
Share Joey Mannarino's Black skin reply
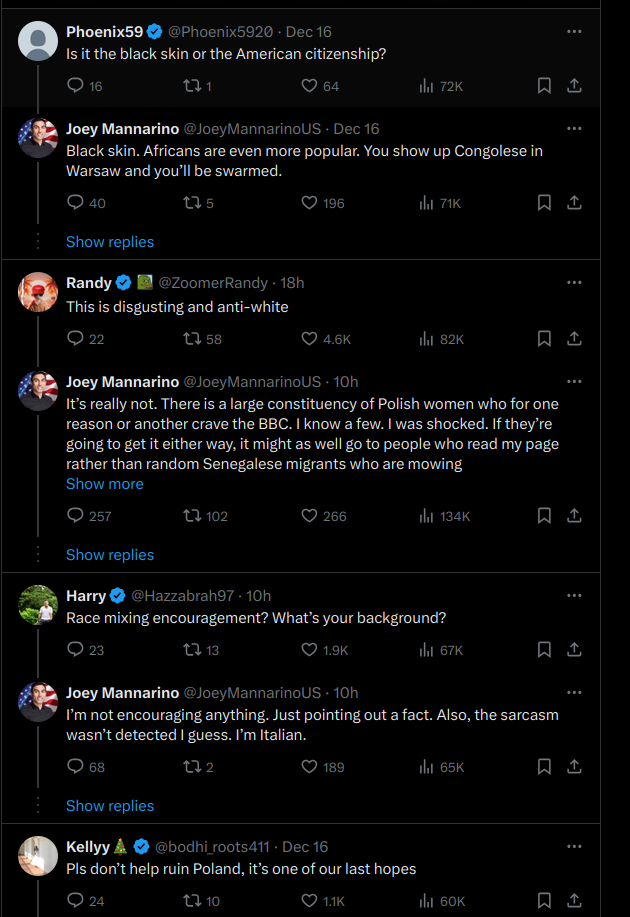coord(574,203)
